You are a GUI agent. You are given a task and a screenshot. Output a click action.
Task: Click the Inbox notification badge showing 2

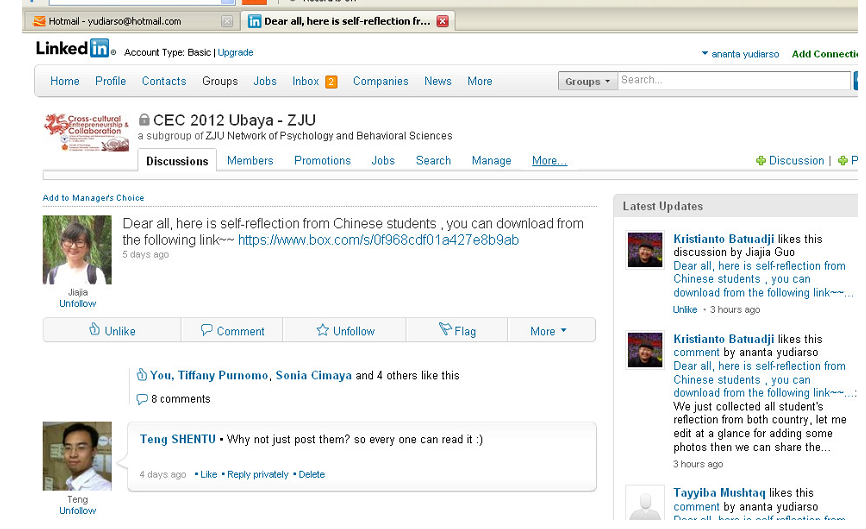(x=331, y=82)
